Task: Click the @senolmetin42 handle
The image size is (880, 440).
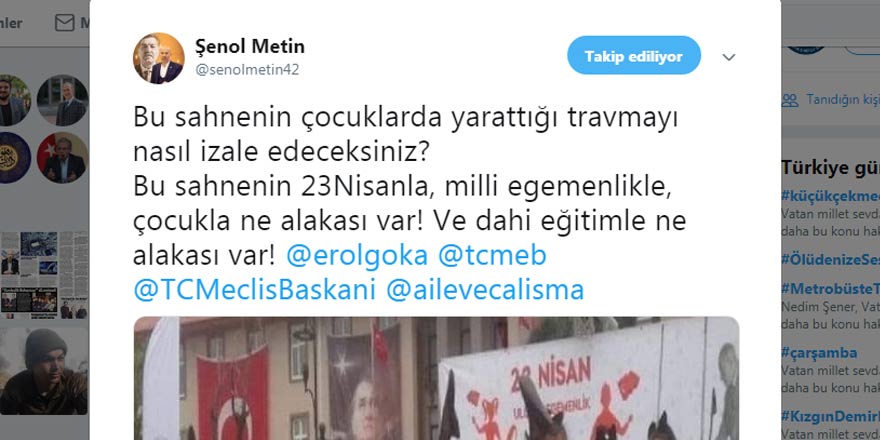Action: point(247,70)
